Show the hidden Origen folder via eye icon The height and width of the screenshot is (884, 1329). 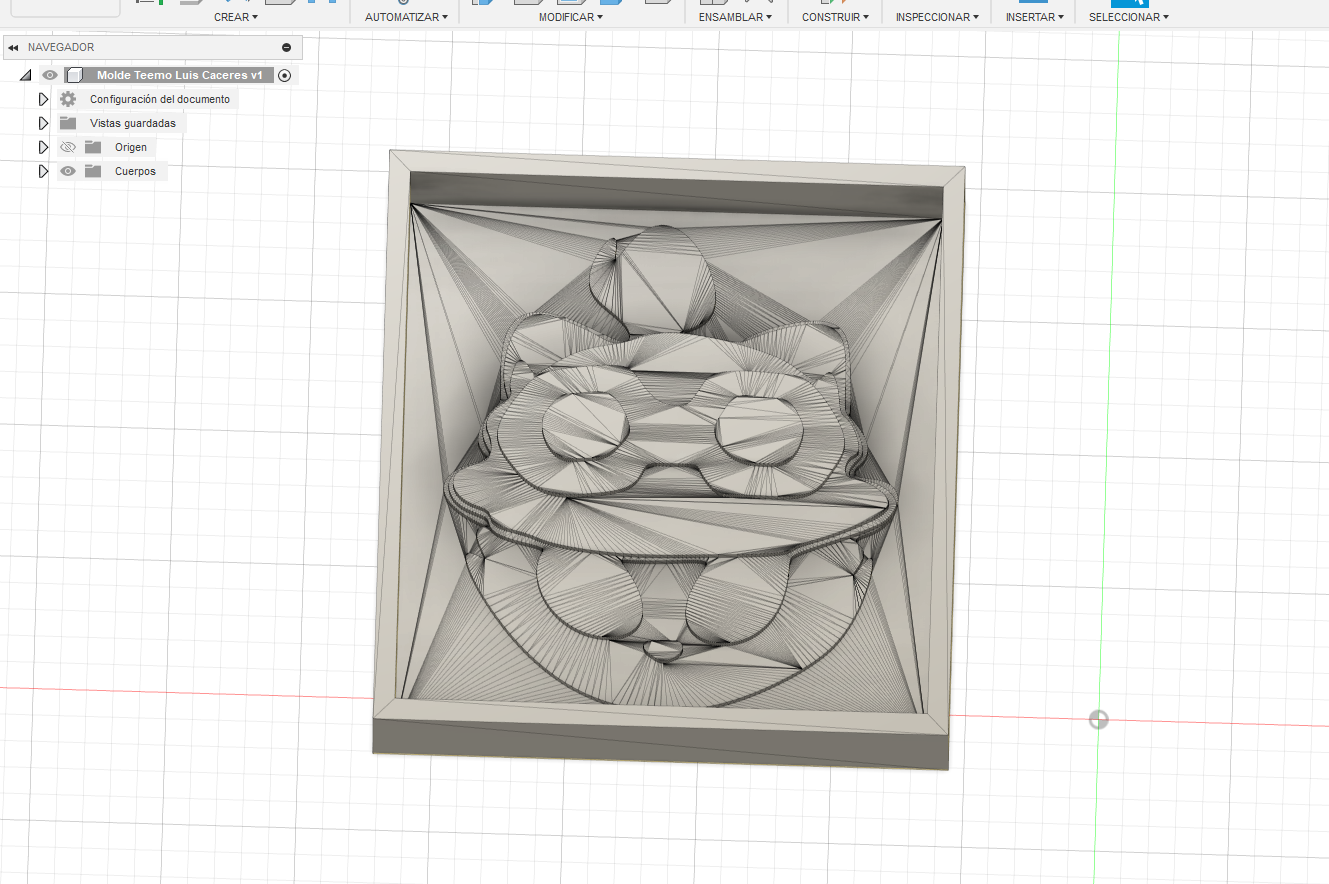68,147
